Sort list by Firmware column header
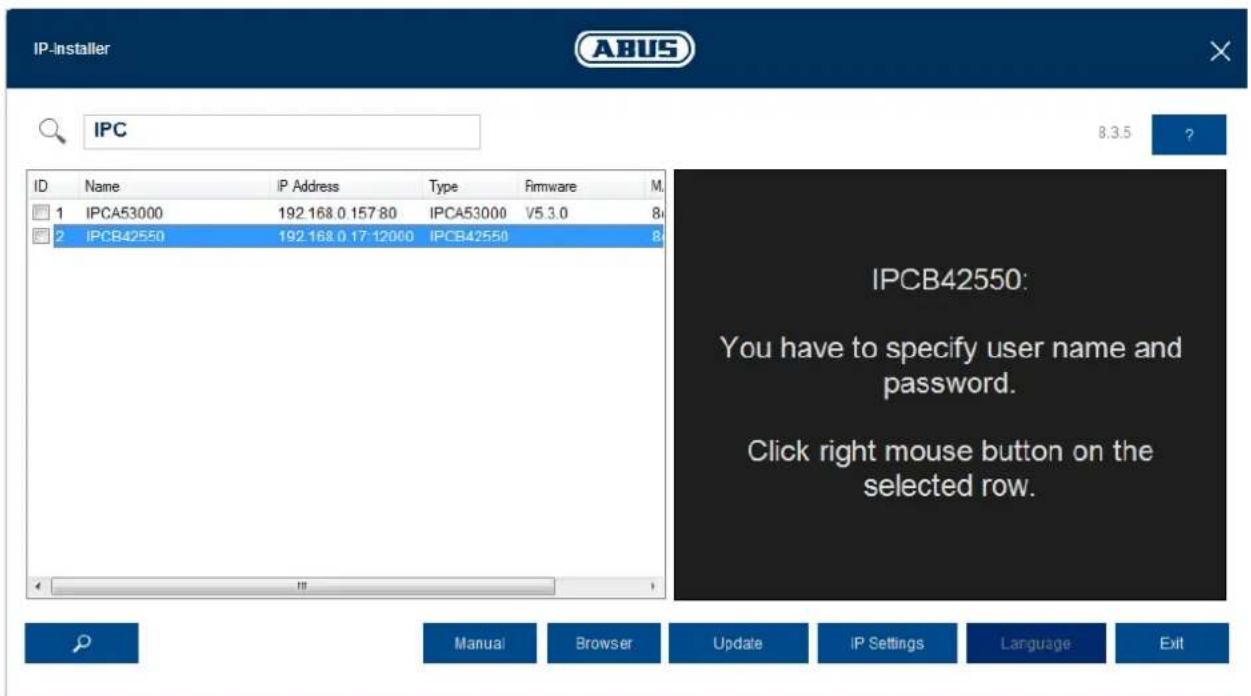 pyautogui.click(x=550, y=186)
